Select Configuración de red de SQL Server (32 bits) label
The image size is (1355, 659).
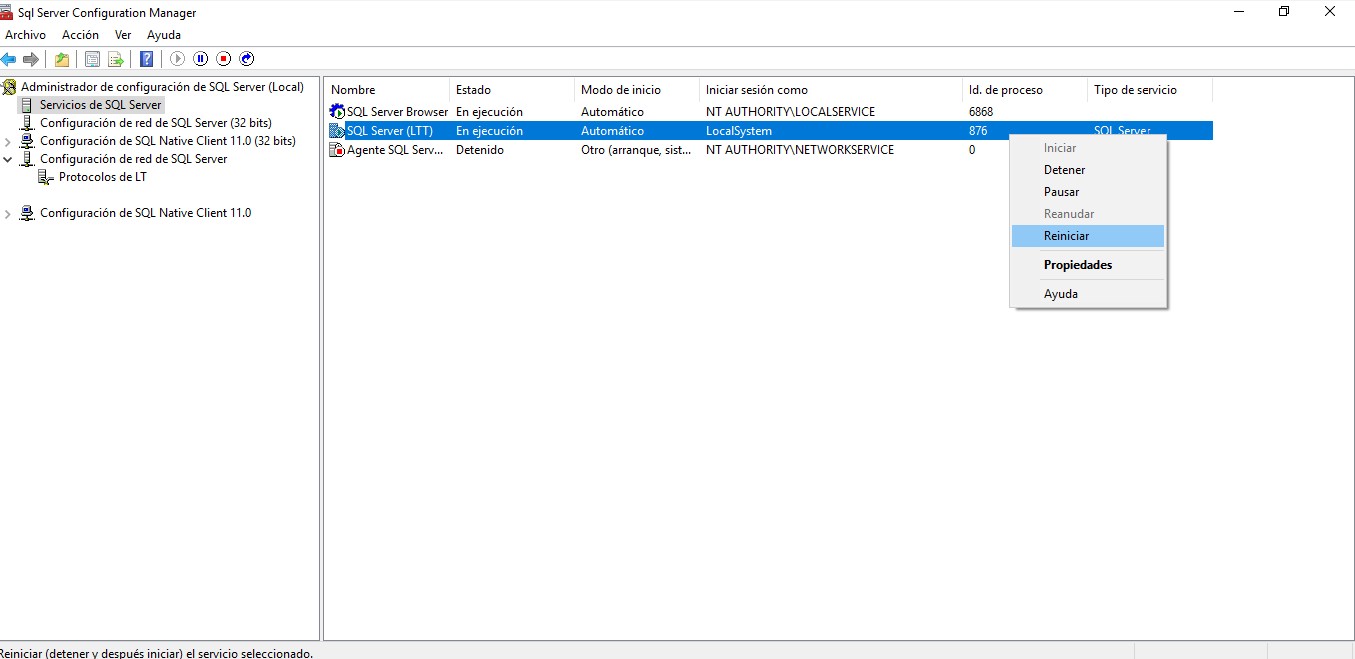click(156, 123)
